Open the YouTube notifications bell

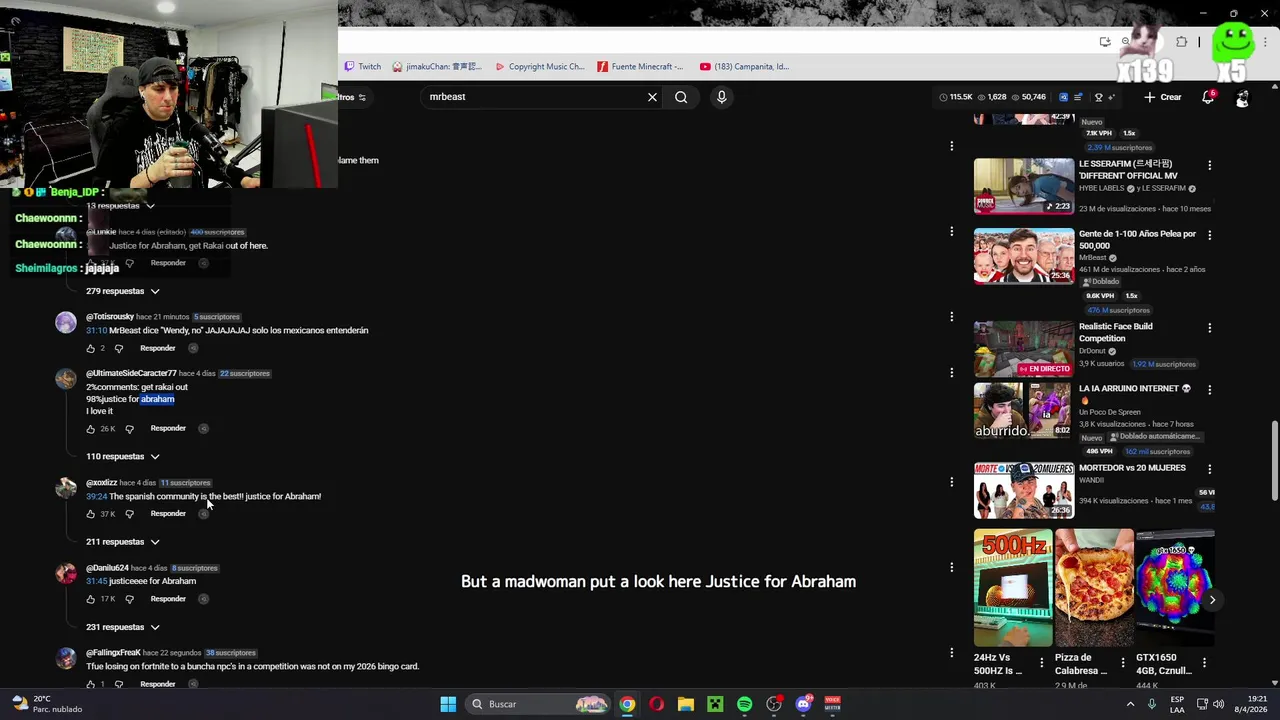pyautogui.click(x=1208, y=97)
